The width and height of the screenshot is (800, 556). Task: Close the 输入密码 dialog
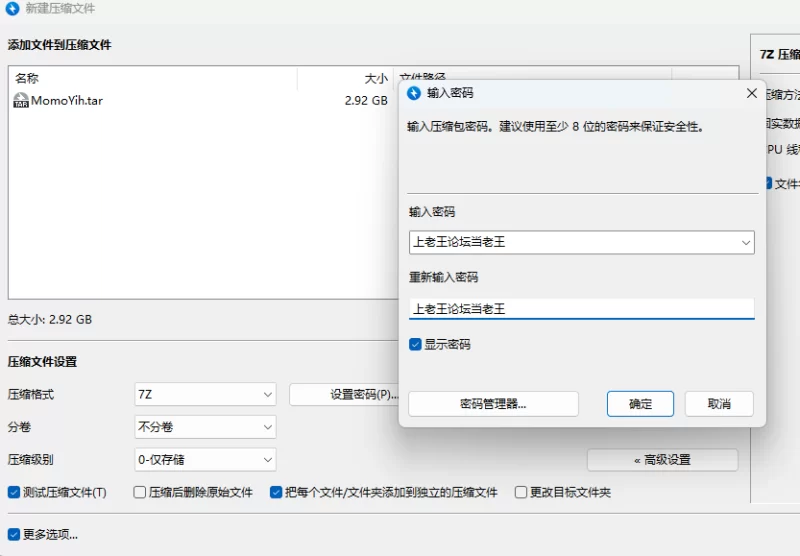[x=752, y=93]
